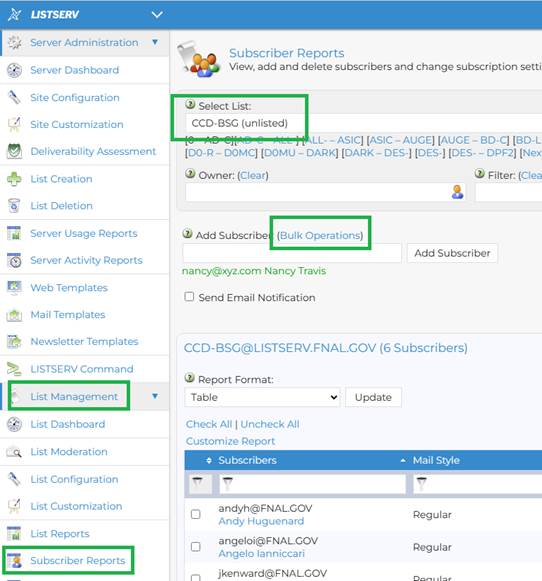This screenshot has height=581, width=542.
Task: Enable the Send Email Notification checkbox
Action: pyautogui.click(x=189, y=297)
